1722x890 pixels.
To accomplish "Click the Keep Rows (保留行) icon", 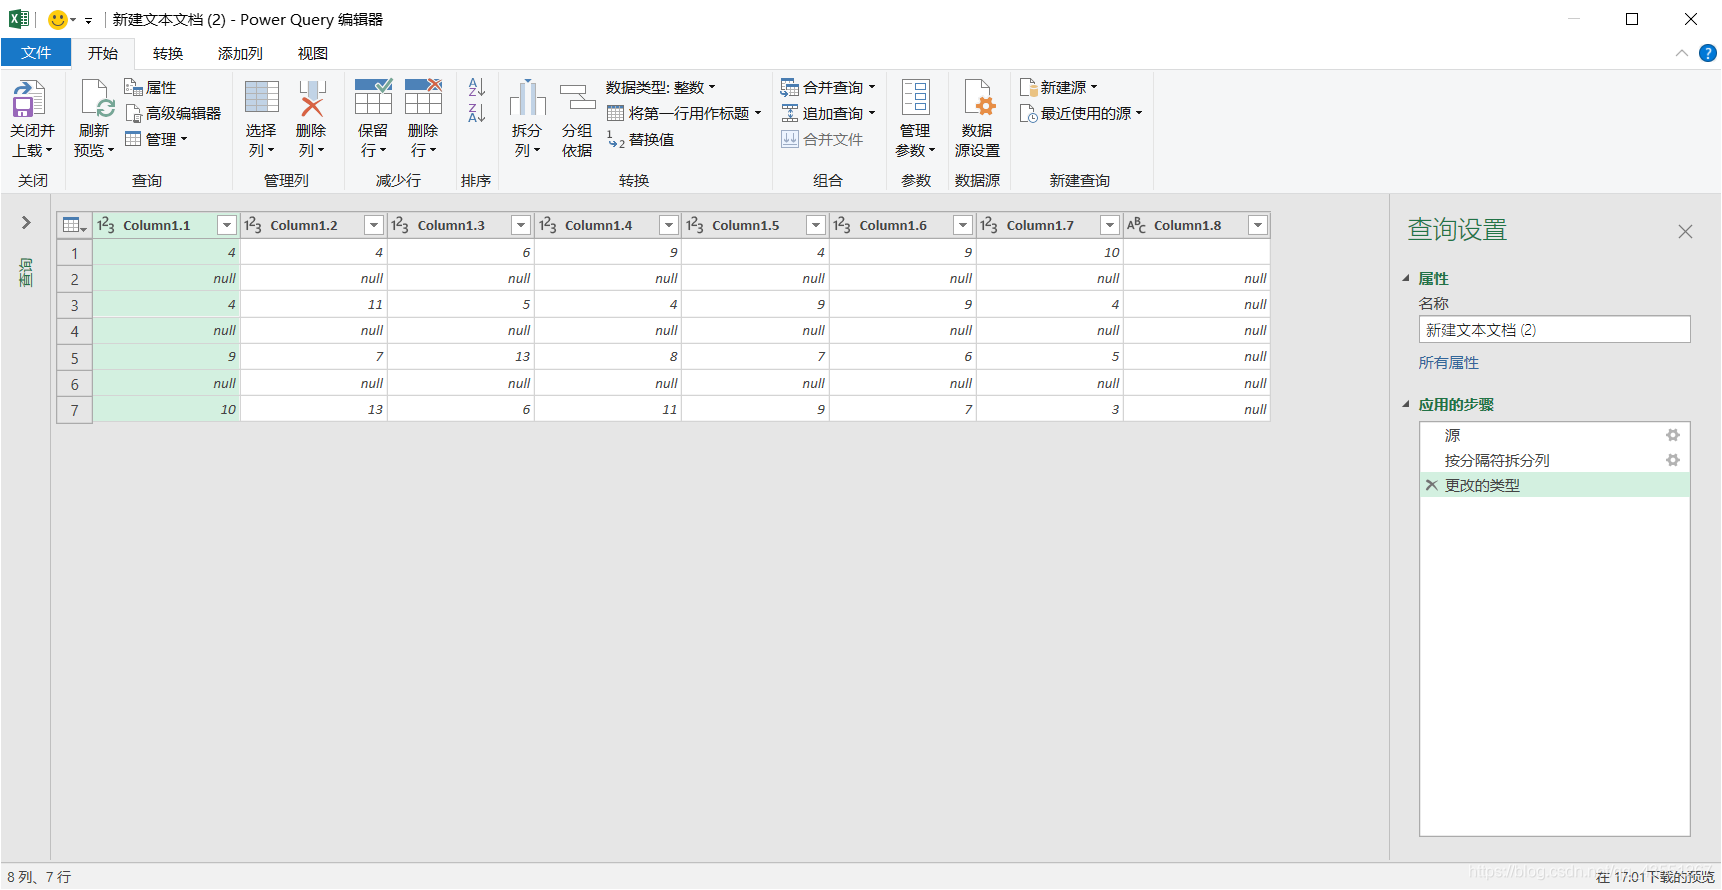I will (373, 98).
